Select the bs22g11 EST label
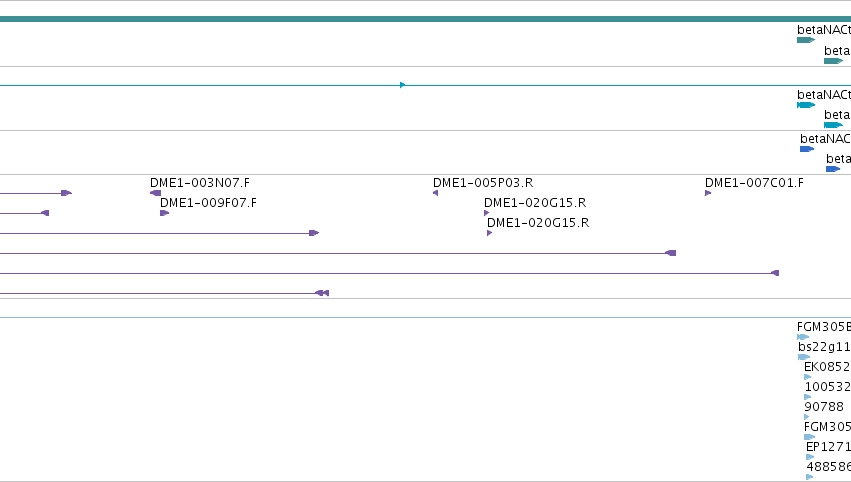Viewport: 851px width, 482px height. [x=824, y=347]
